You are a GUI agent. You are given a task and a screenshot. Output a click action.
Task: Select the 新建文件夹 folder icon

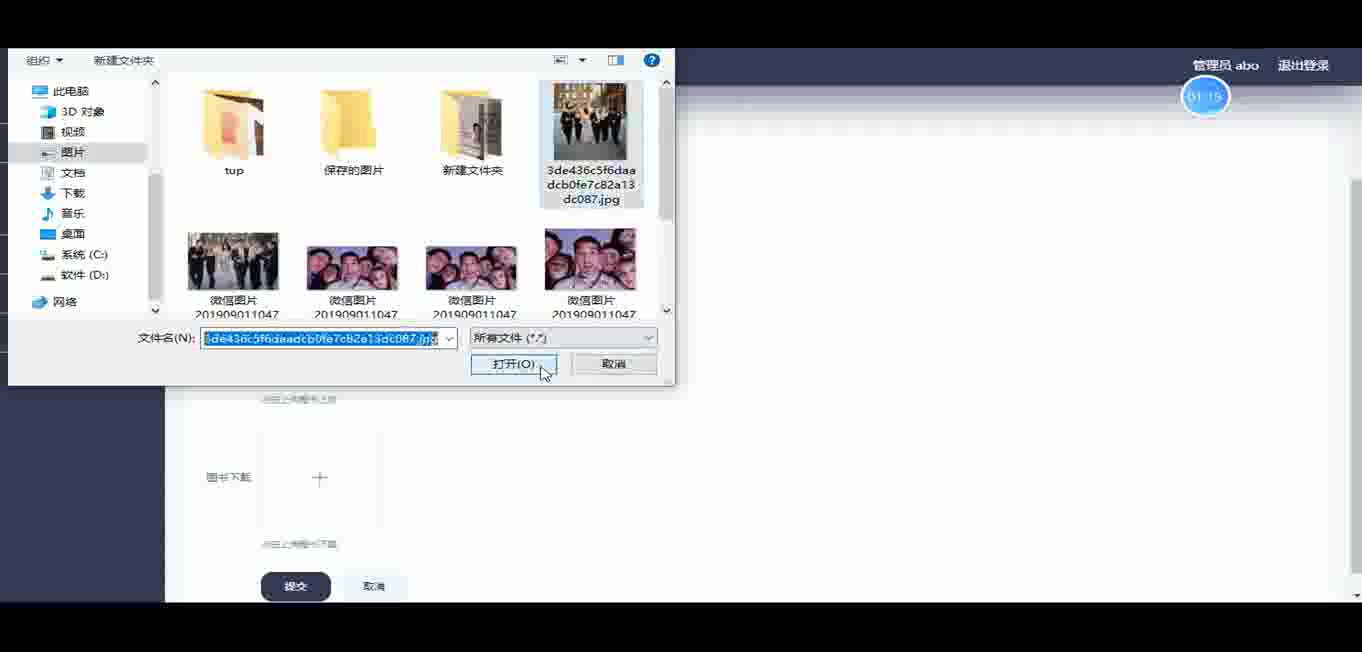pos(472,125)
